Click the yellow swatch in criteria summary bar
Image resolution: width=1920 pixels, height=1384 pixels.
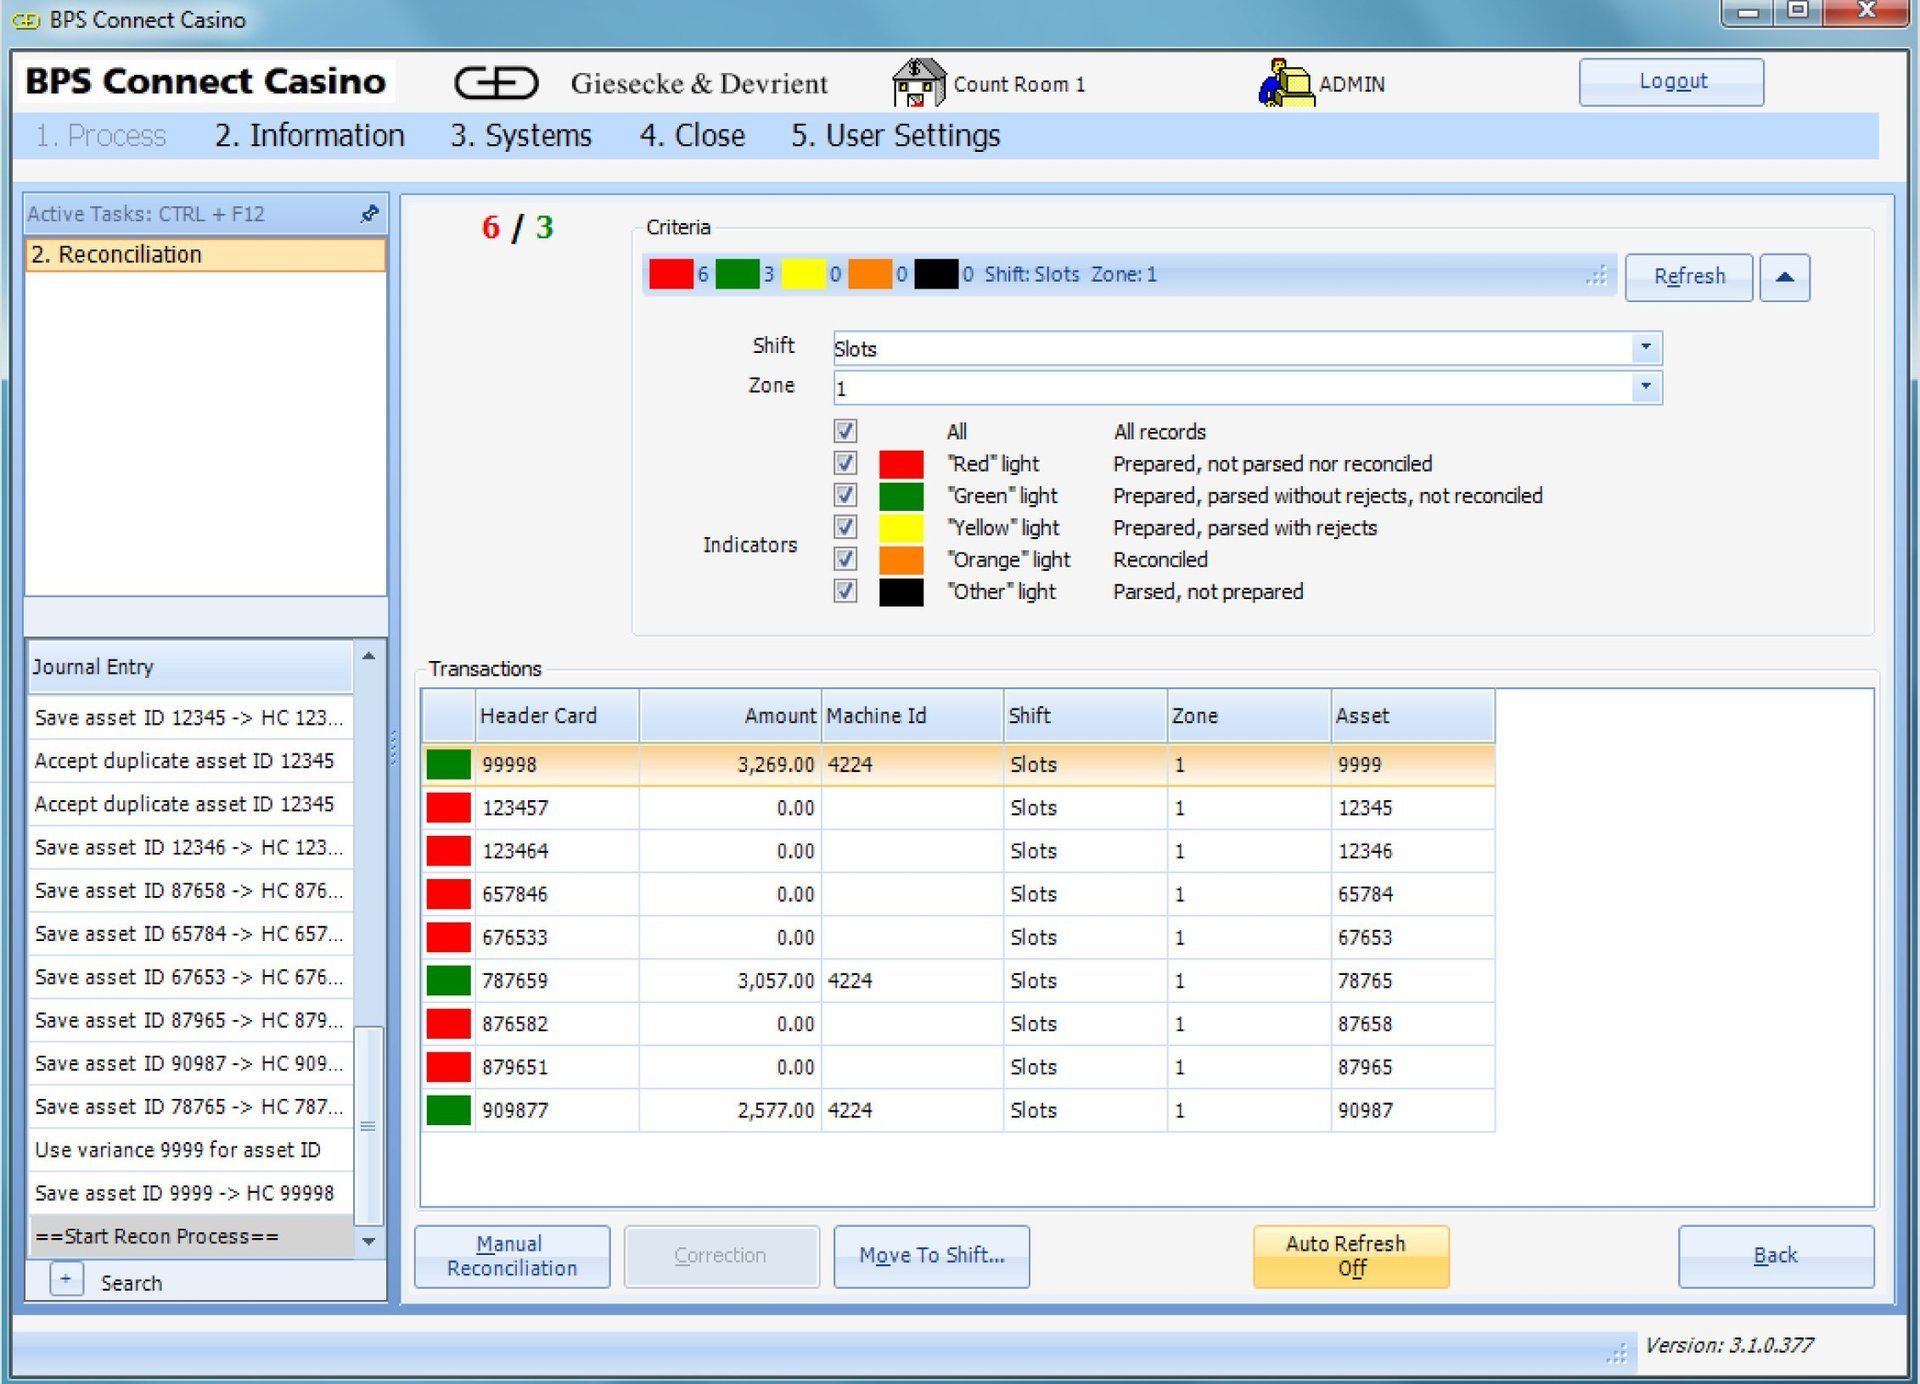coord(803,274)
